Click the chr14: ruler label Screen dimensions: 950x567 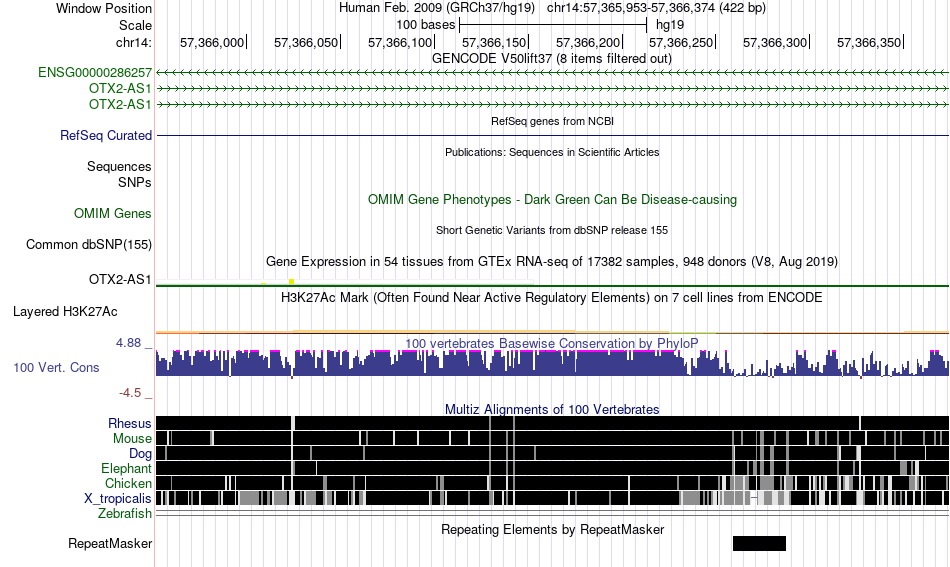click(134, 42)
